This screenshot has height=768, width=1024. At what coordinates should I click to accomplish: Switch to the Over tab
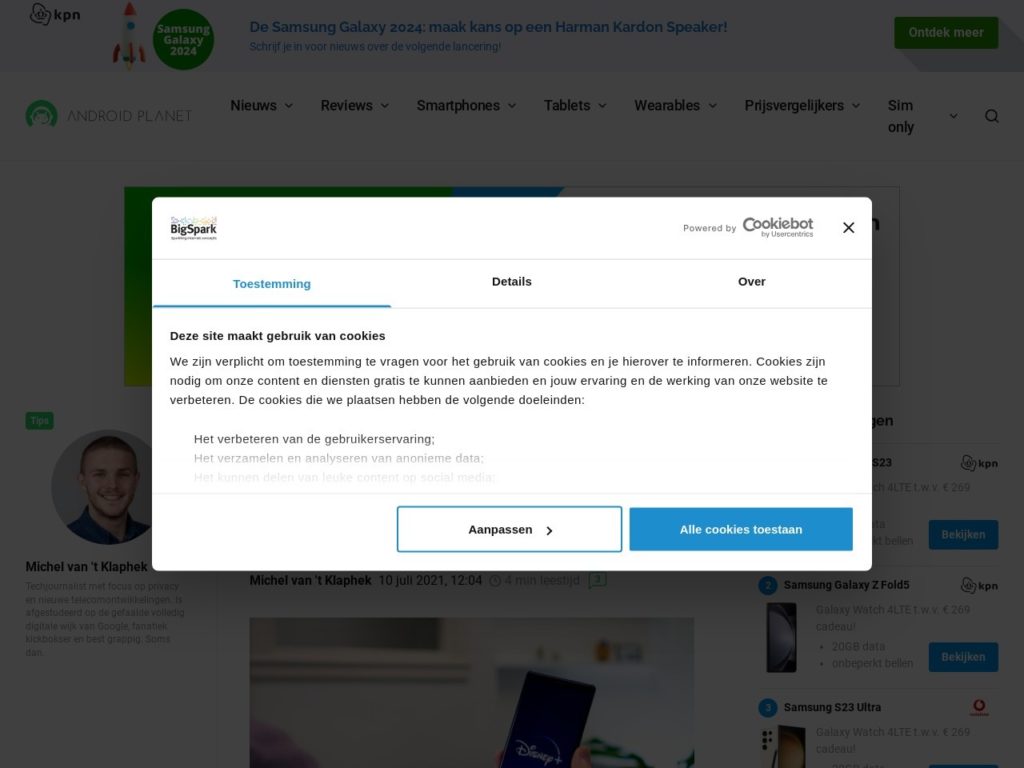tap(752, 282)
